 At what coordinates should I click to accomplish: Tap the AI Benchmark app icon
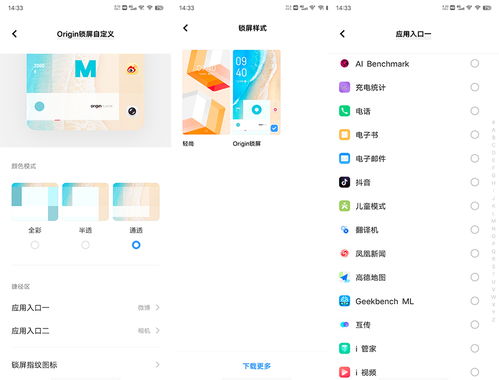[344, 63]
